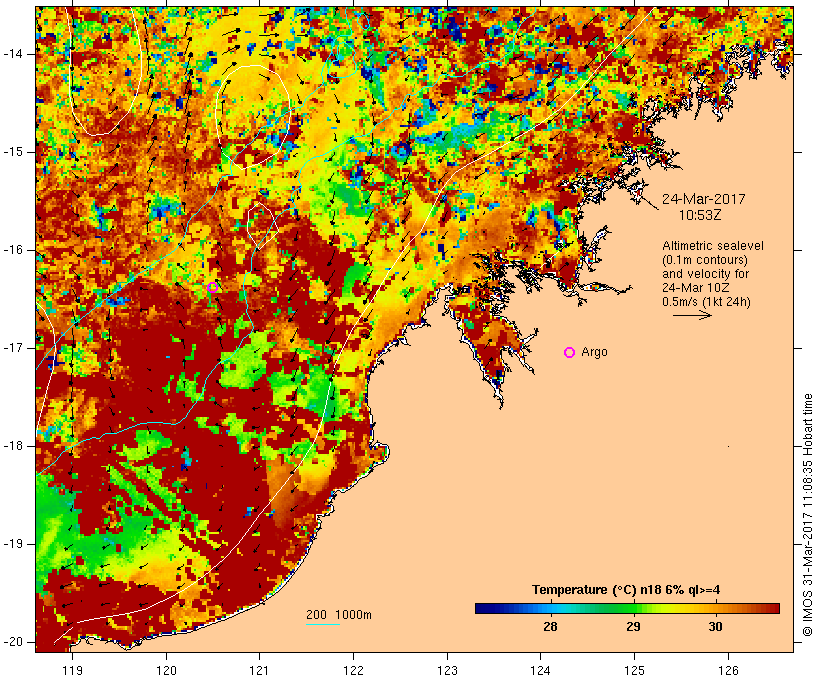Click the '0.5m/s (1kt 24h)' velocity label
This screenshot has height=680, width=820.
coord(707,302)
